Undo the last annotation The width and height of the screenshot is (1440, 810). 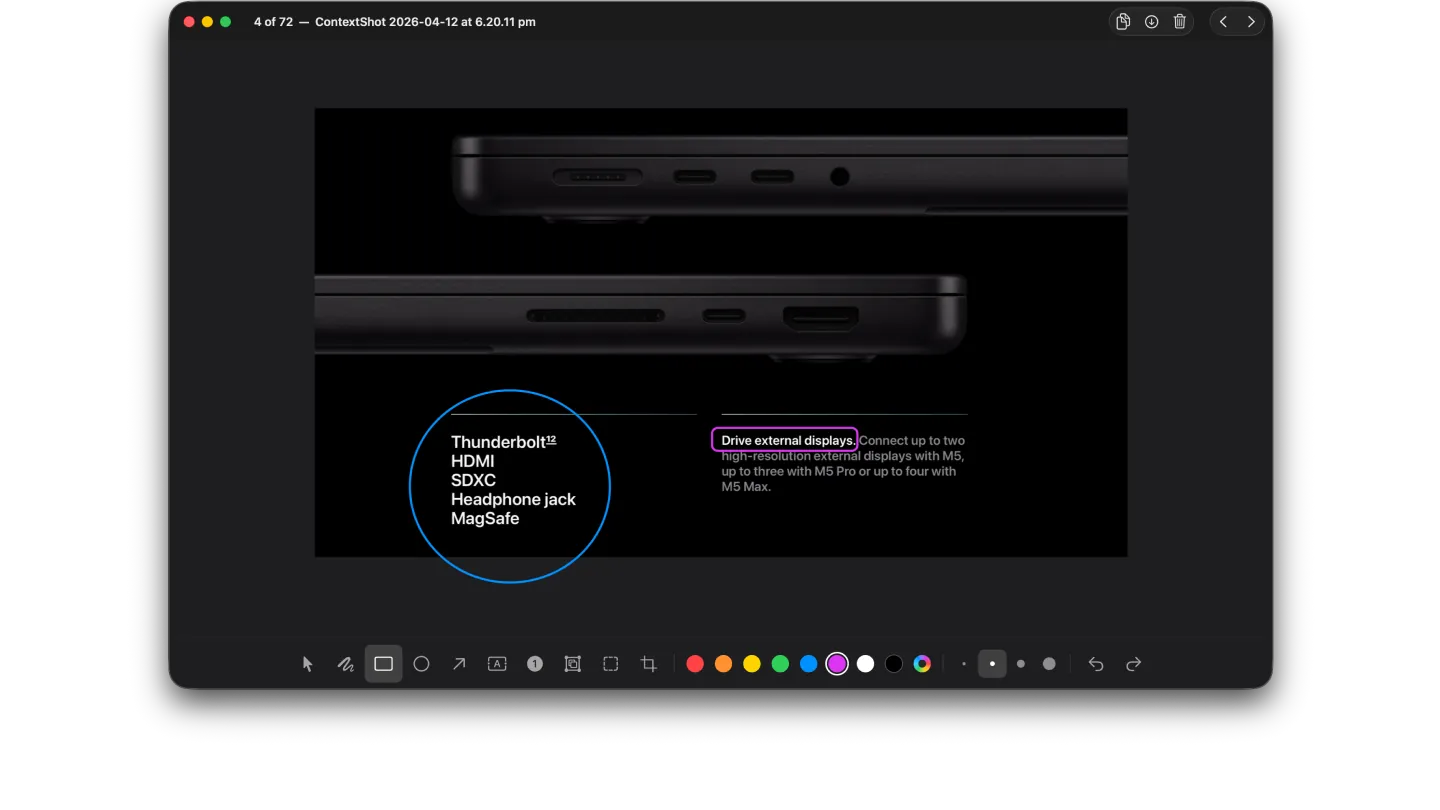tap(1096, 664)
